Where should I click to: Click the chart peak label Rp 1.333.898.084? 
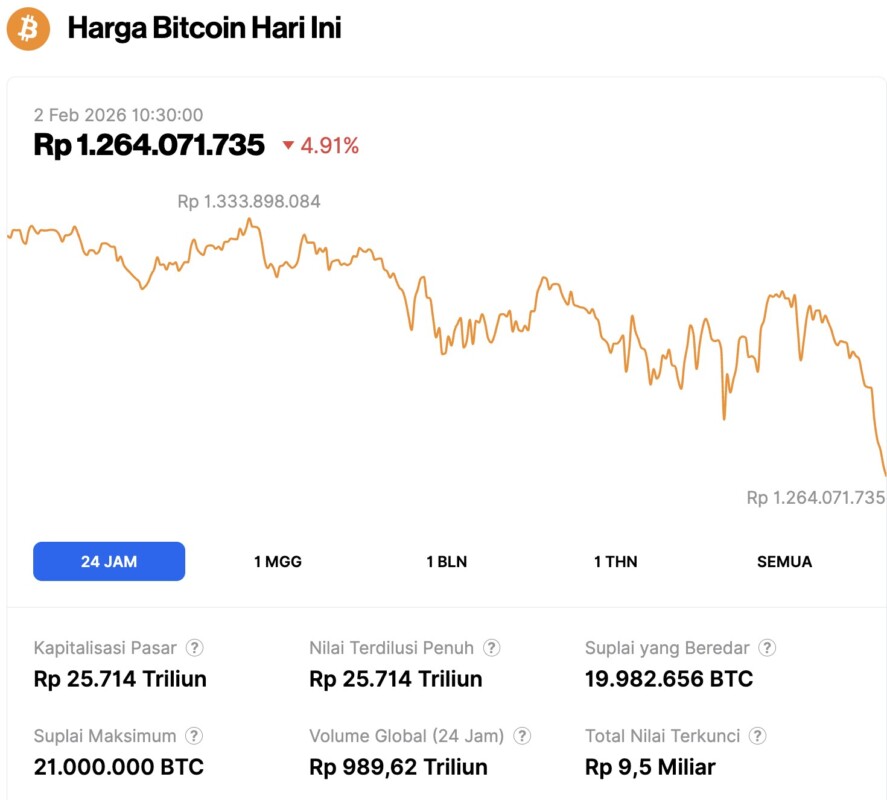[x=249, y=202]
